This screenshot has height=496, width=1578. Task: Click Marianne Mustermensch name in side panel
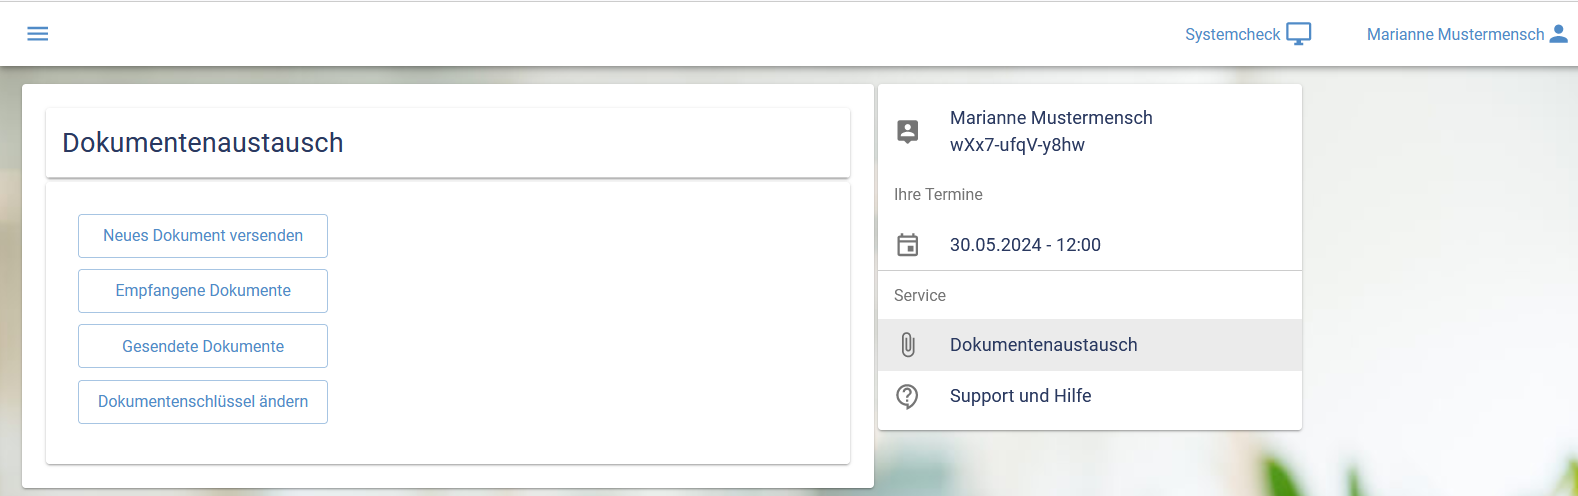1051,118
